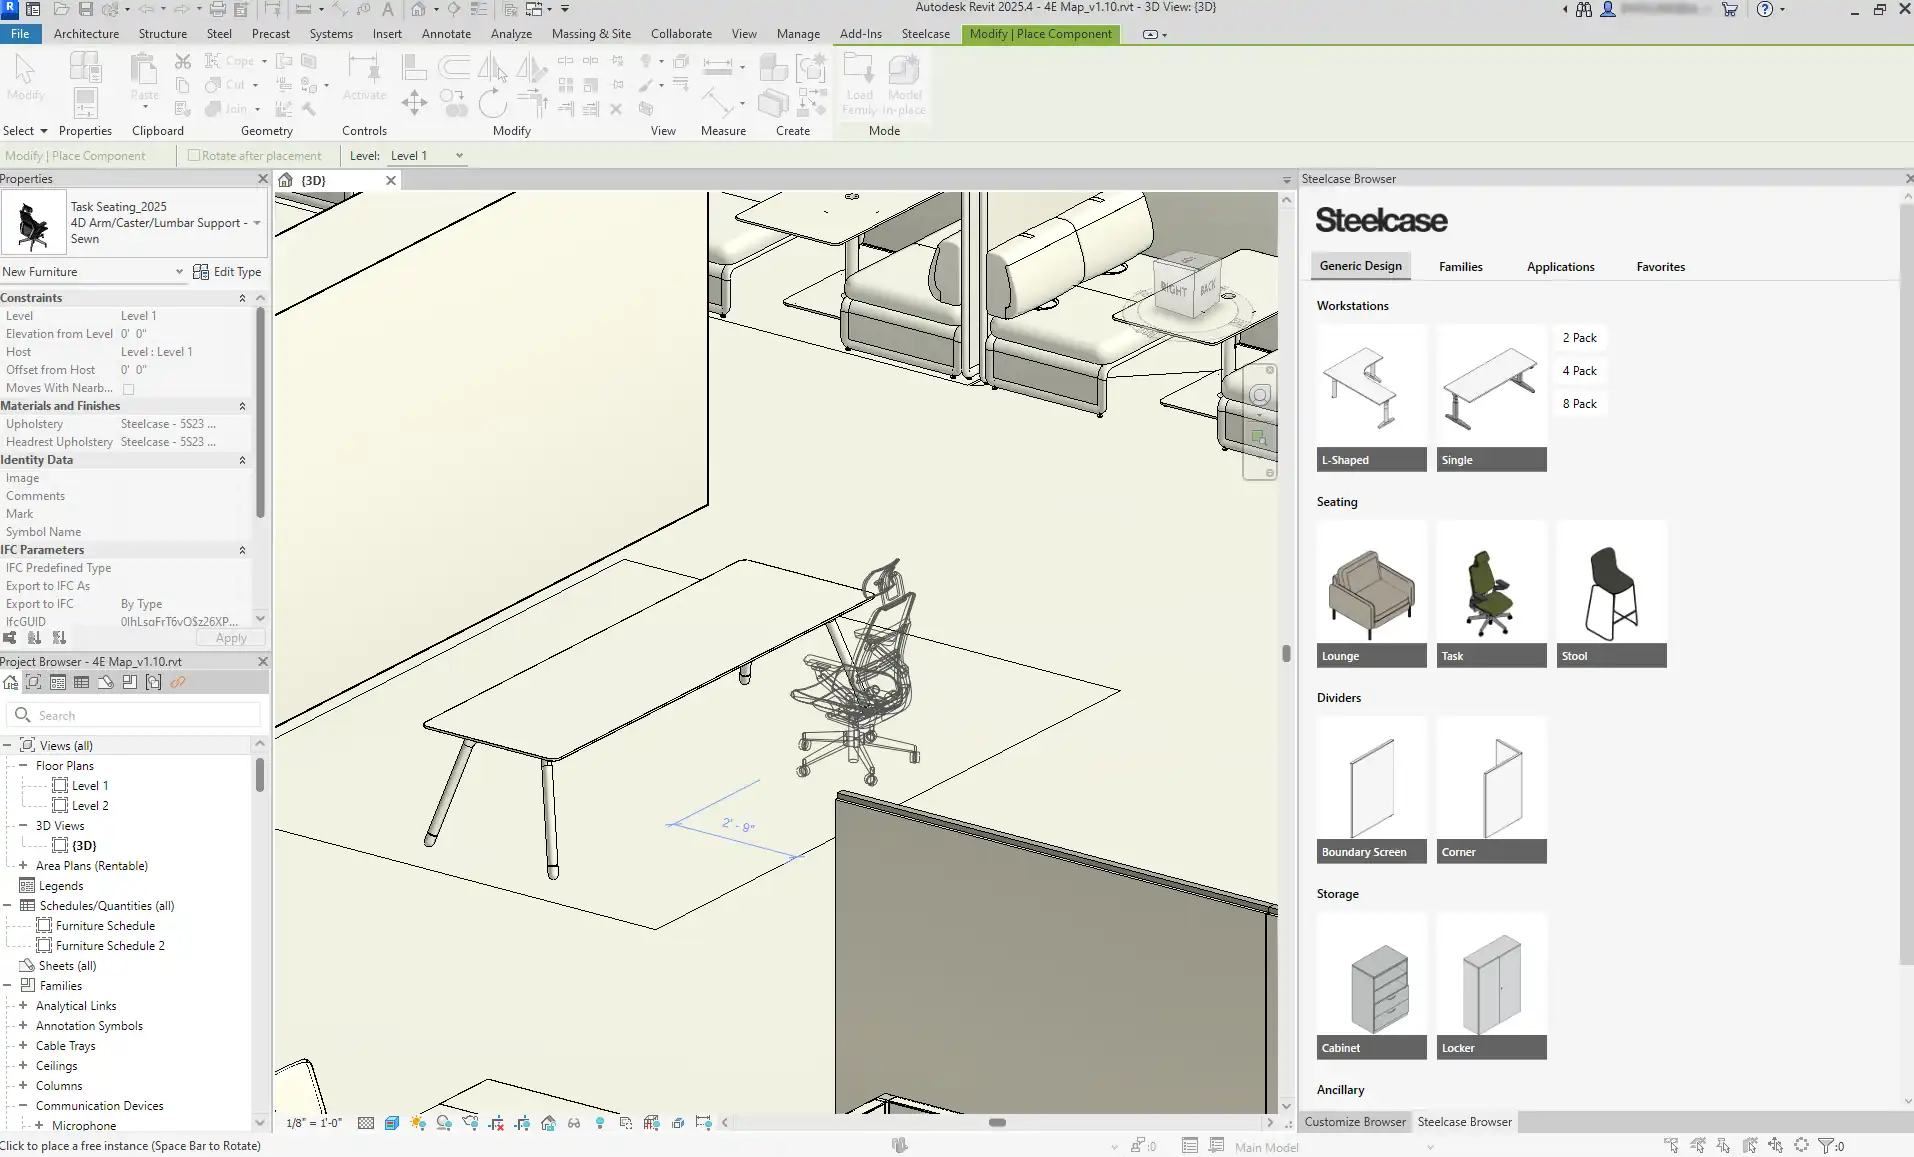Select the 8 Pack workstation option
The height and width of the screenshot is (1157, 1914).
1579,404
